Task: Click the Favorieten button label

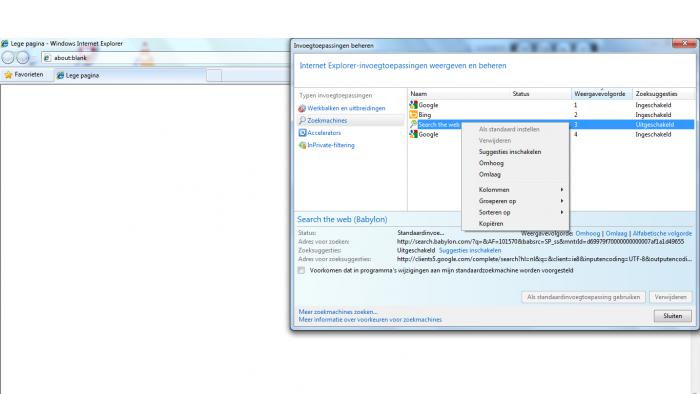Action: (29, 75)
